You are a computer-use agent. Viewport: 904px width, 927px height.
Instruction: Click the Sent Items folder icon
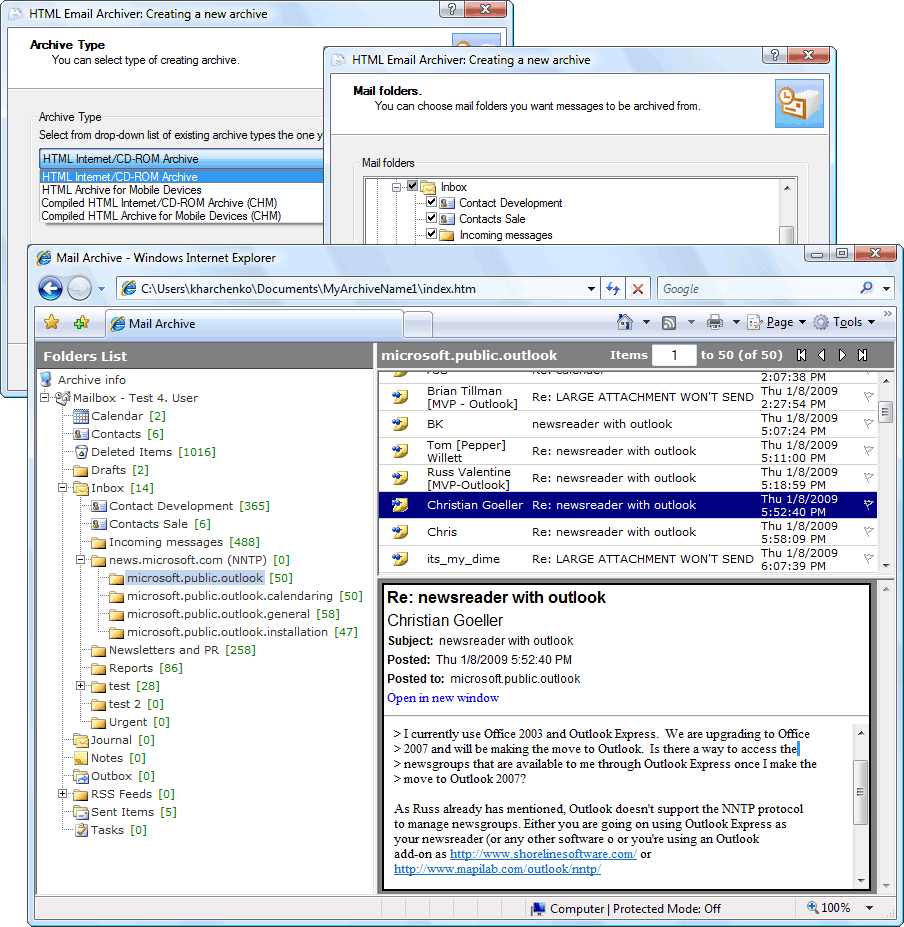click(80, 812)
